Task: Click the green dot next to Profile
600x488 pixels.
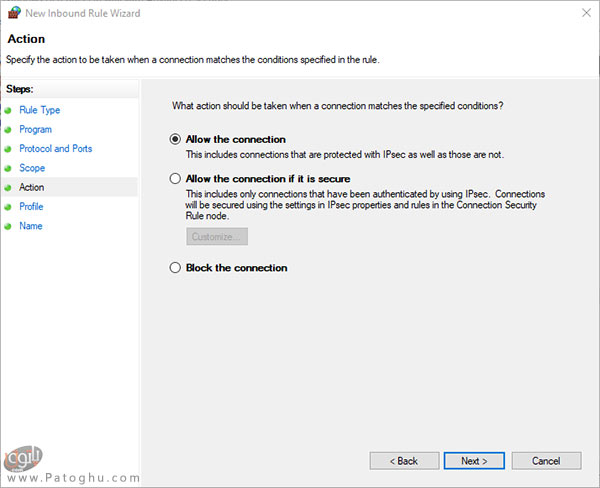Action: point(8,207)
